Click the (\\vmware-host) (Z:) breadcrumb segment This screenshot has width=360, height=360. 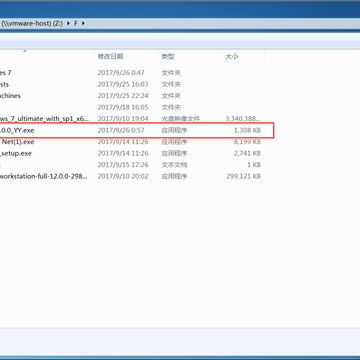click(x=32, y=24)
